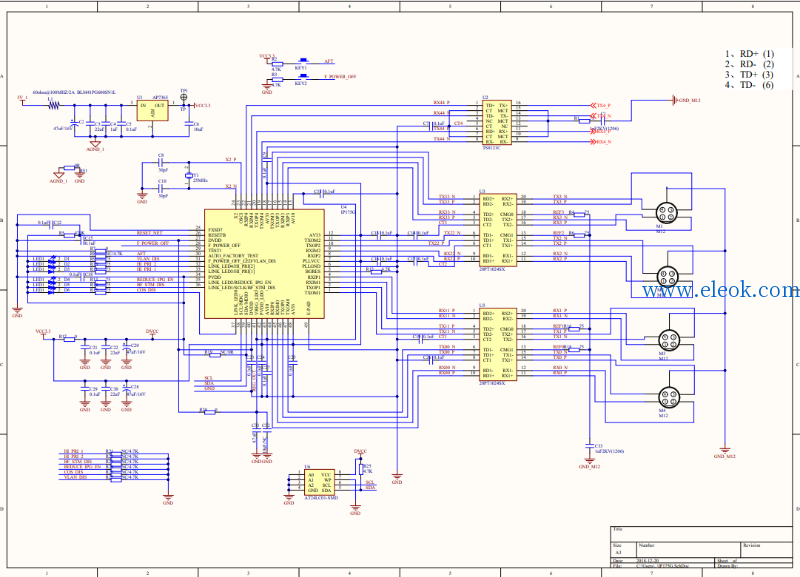Viewport: 800px width, 577px height.
Task: Select the AUTO_FACTORY_TEST pin name
Action: click(233, 256)
